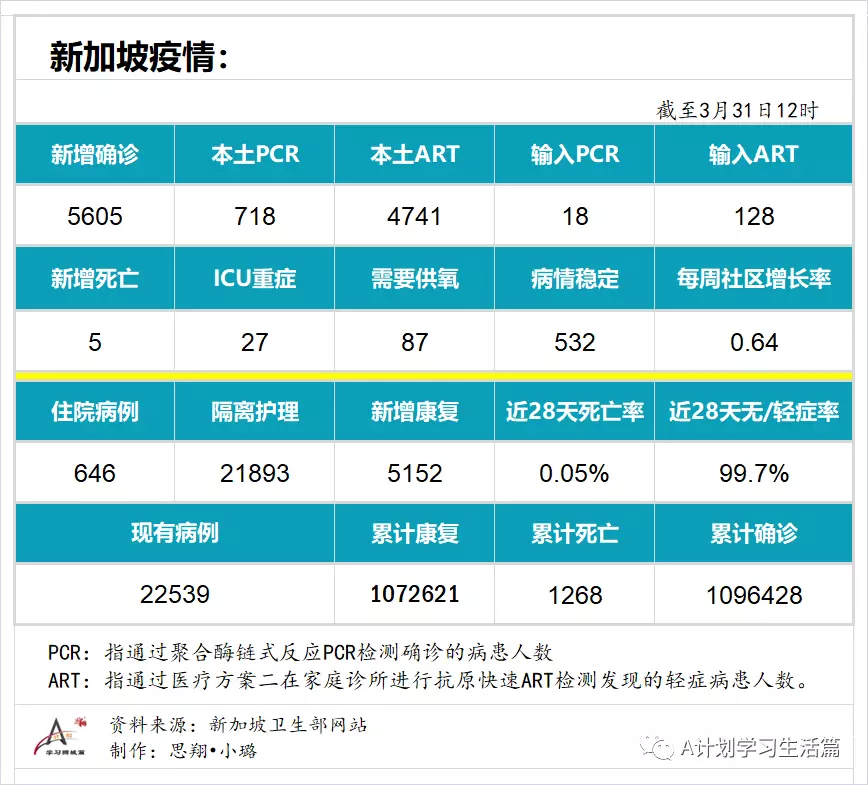Toggle the 病情稳定 header cell
Screen dimensions: 868x785
[x=574, y=278]
